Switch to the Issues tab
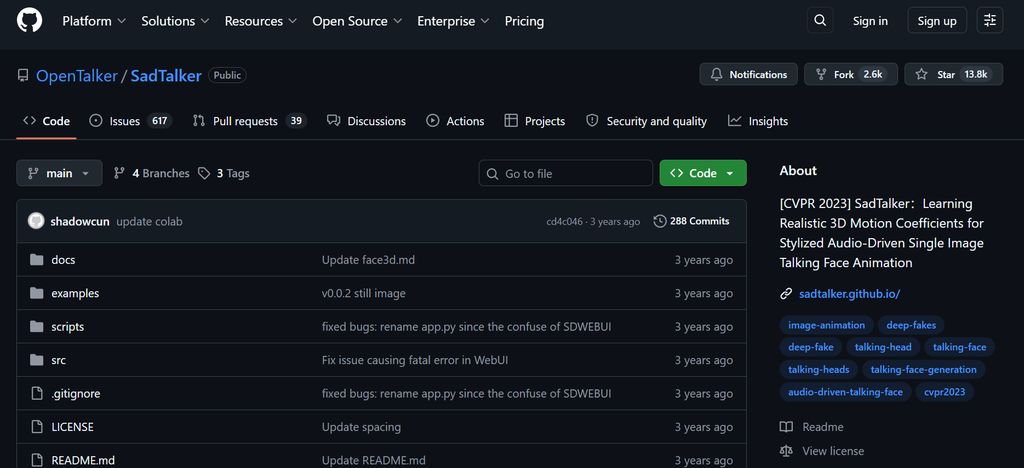This screenshot has width=1024, height=468. pos(131,121)
